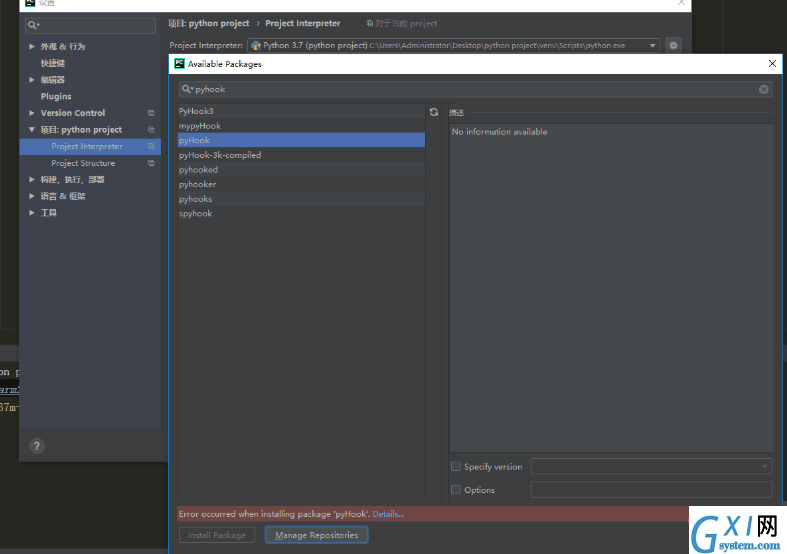Click the Install Package button
The width and height of the screenshot is (787, 554).
tap(217, 535)
